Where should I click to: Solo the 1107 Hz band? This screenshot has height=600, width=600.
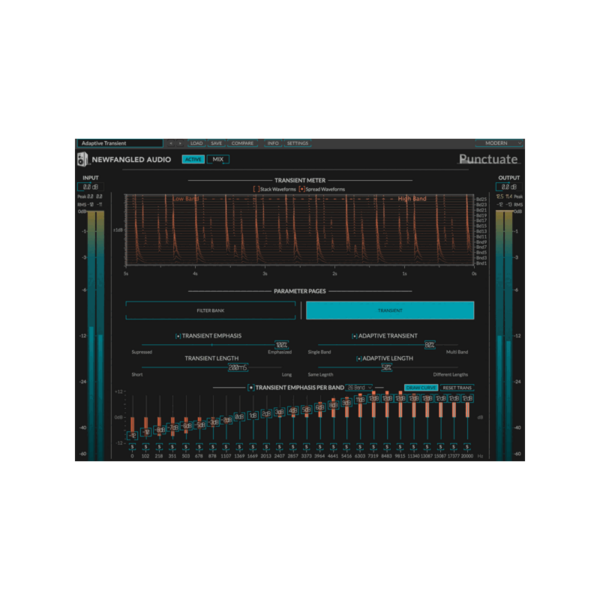pos(226,447)
